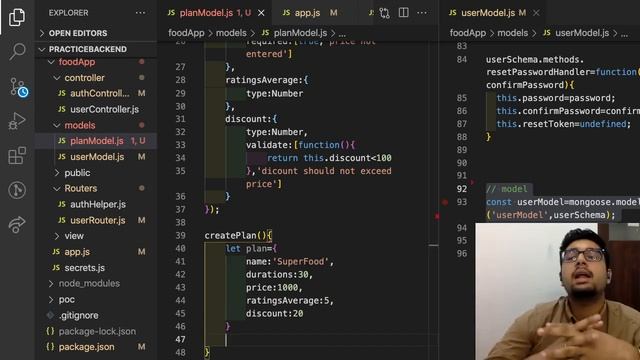Click the name:'SuperFood' code line

click(x=289, y=262)
